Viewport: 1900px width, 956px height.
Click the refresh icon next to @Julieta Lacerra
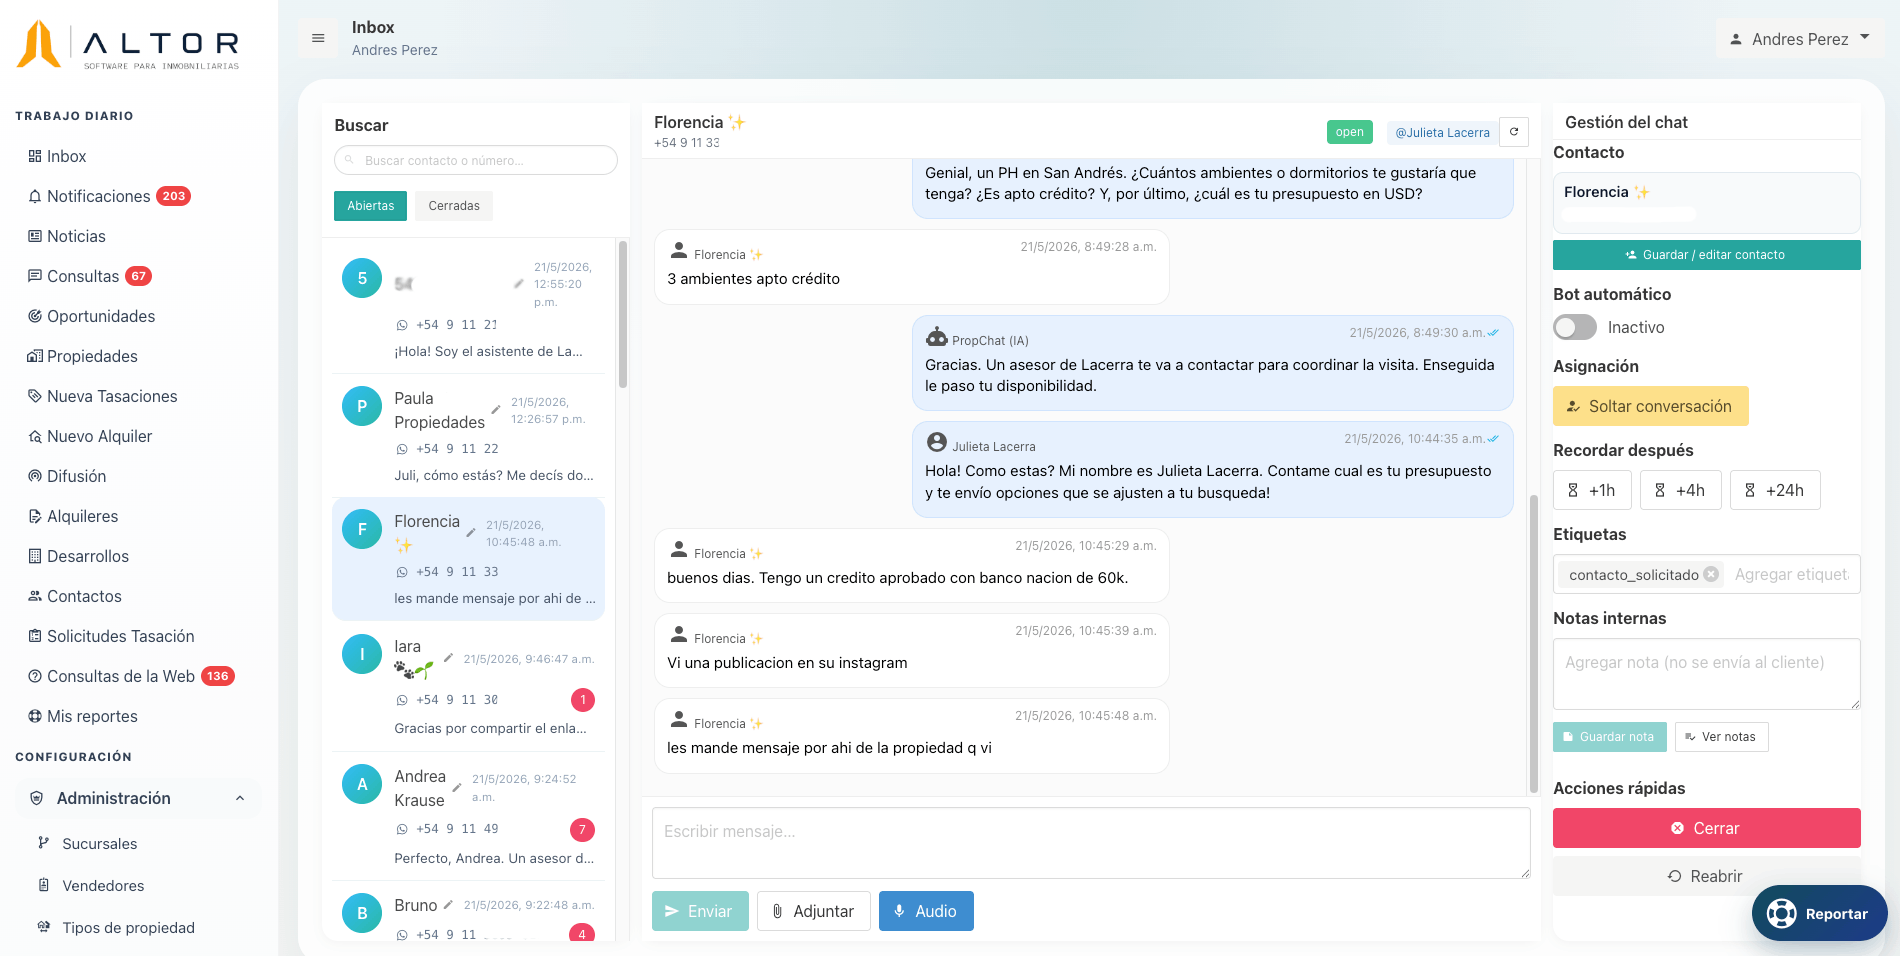pyautogui.click(x=1514, y=132)
